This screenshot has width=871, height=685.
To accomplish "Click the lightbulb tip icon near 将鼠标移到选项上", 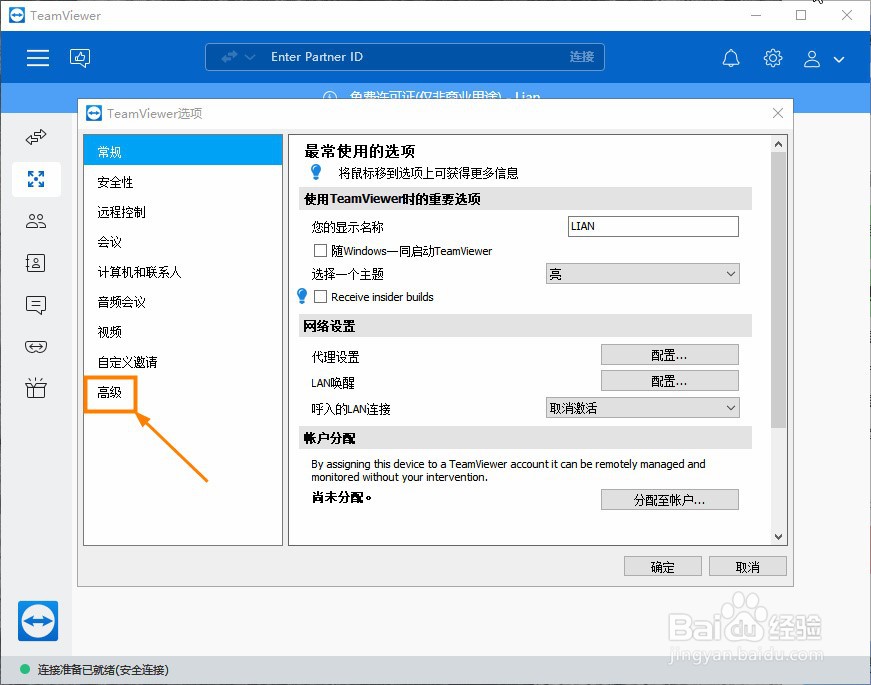I will point(316,172).
